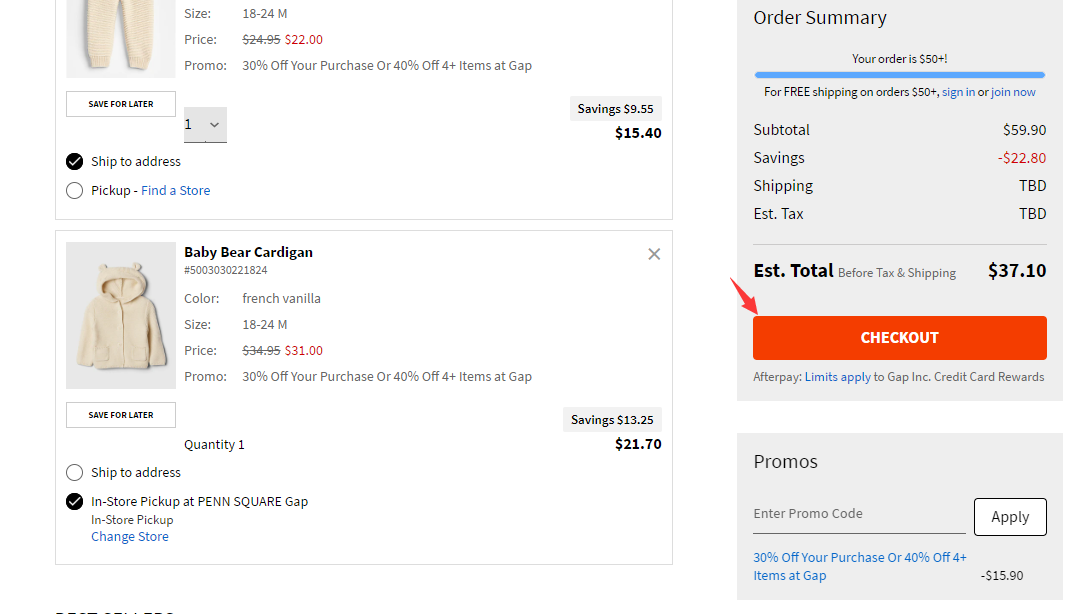
Task: Open the Baby Bear Cardigan product title
Action: [x=248, y=252]
